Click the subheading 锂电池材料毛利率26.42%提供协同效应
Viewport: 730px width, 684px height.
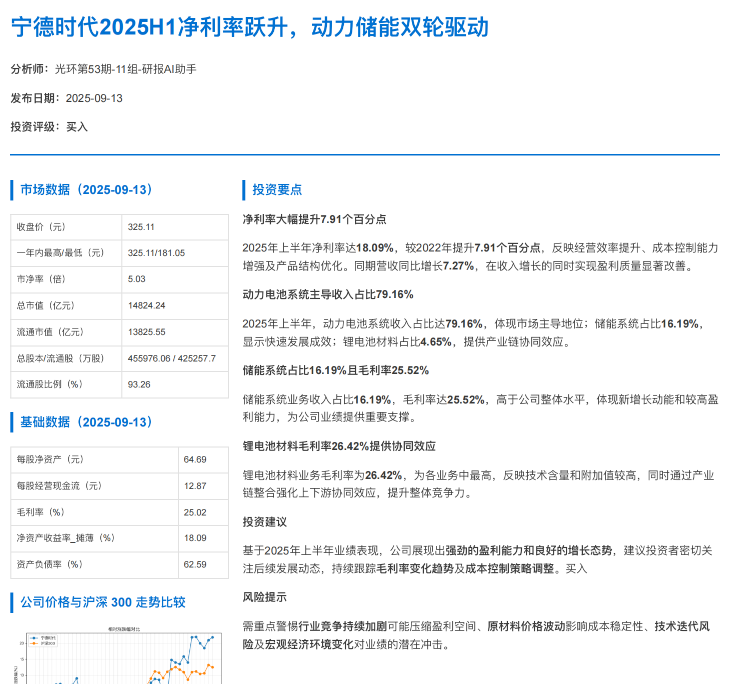339,447
